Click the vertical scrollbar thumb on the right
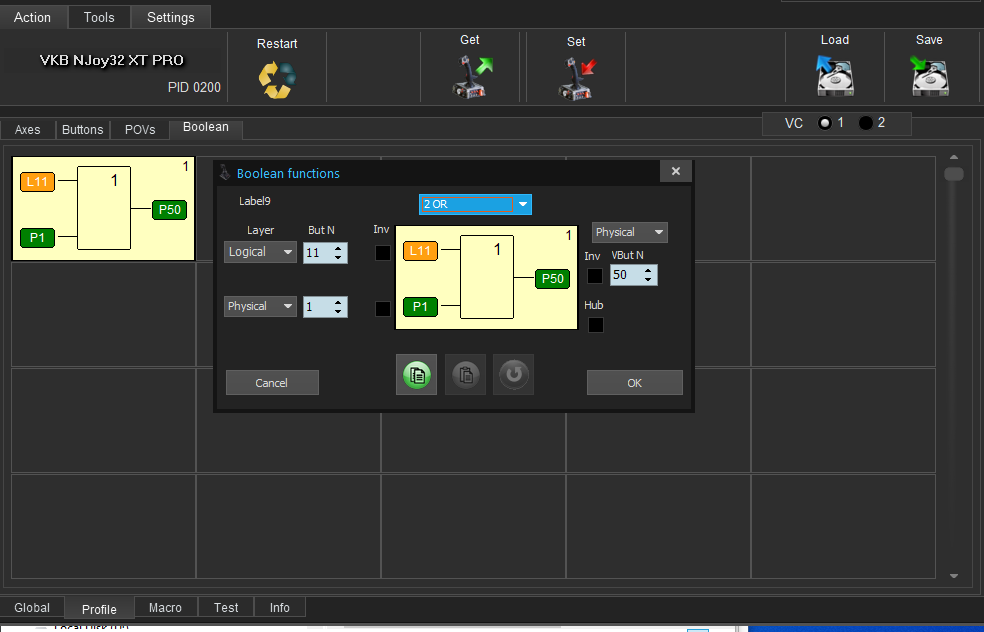Image resolution: width=984 pixels, height=632 pixels. coord(954,174)
